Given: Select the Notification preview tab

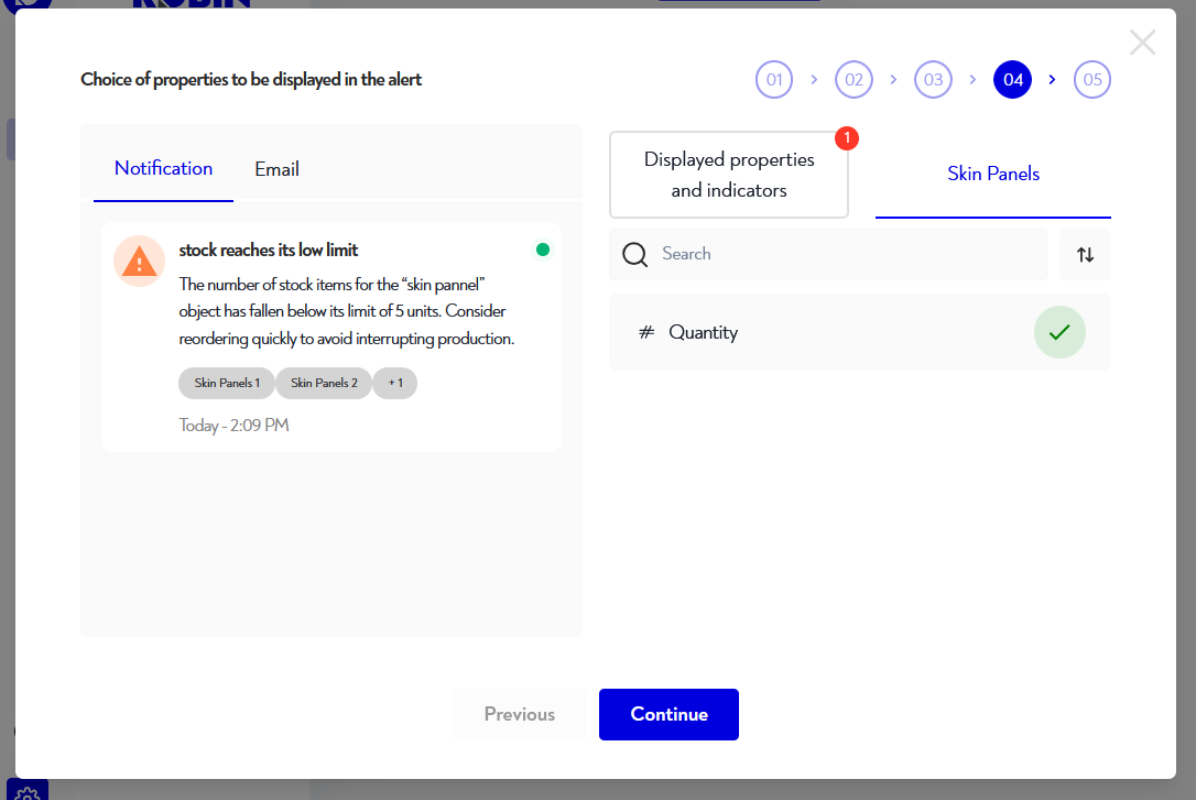Looking at the screenshot, I should pyautogui.click(x=164, y=168).
